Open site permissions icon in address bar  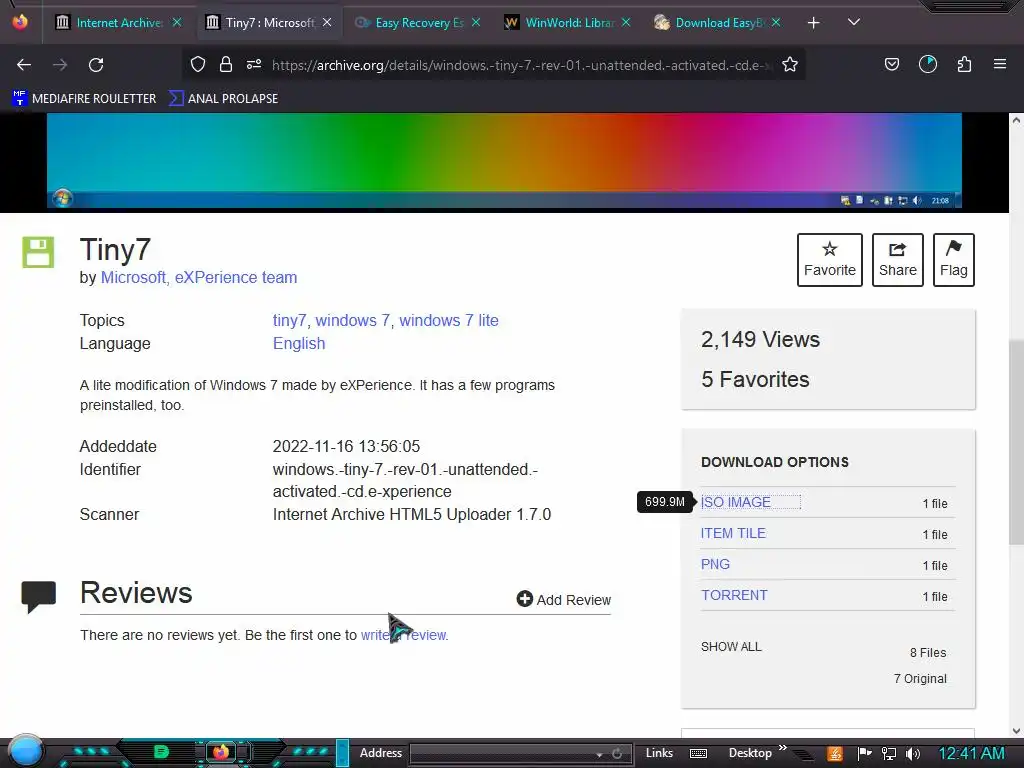[254, 64]
